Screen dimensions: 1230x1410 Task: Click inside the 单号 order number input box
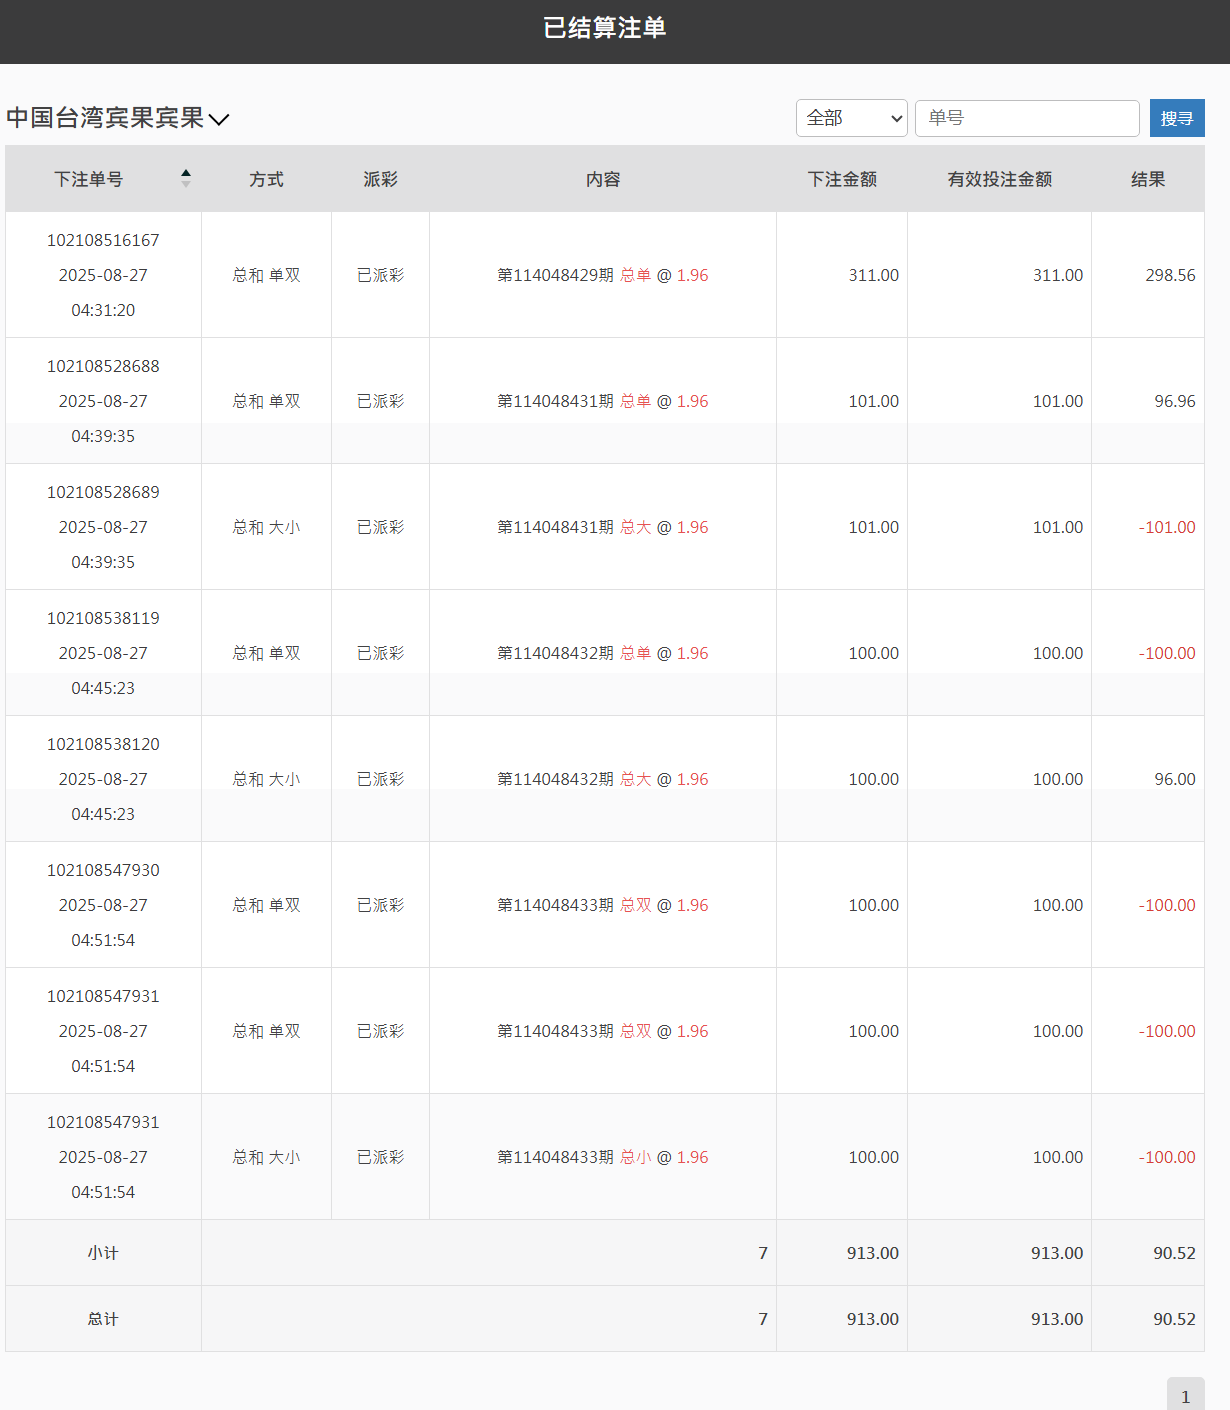1027,118
